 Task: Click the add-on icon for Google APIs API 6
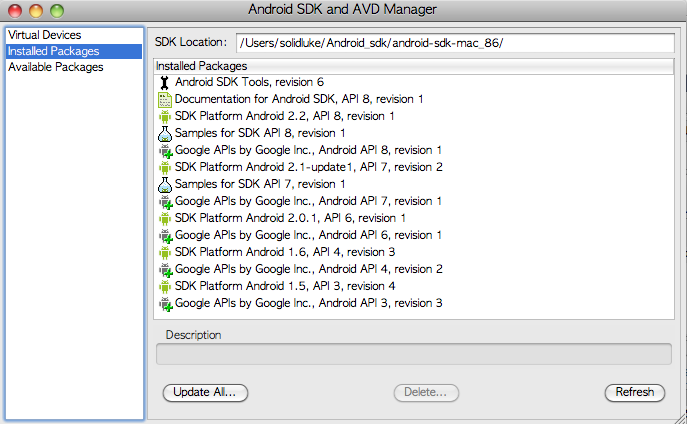165,236
